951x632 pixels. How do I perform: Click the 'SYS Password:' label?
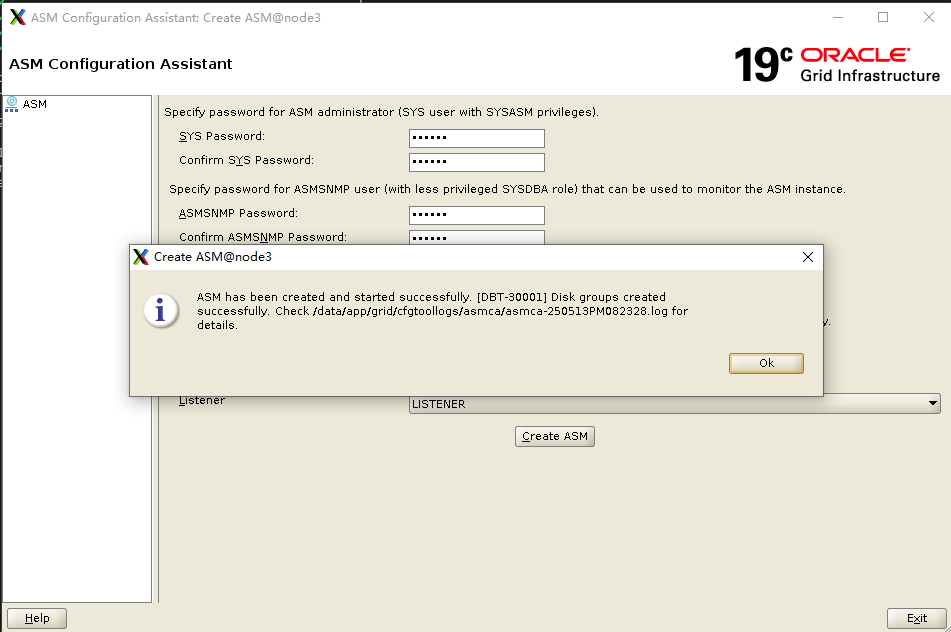point(222,136)
